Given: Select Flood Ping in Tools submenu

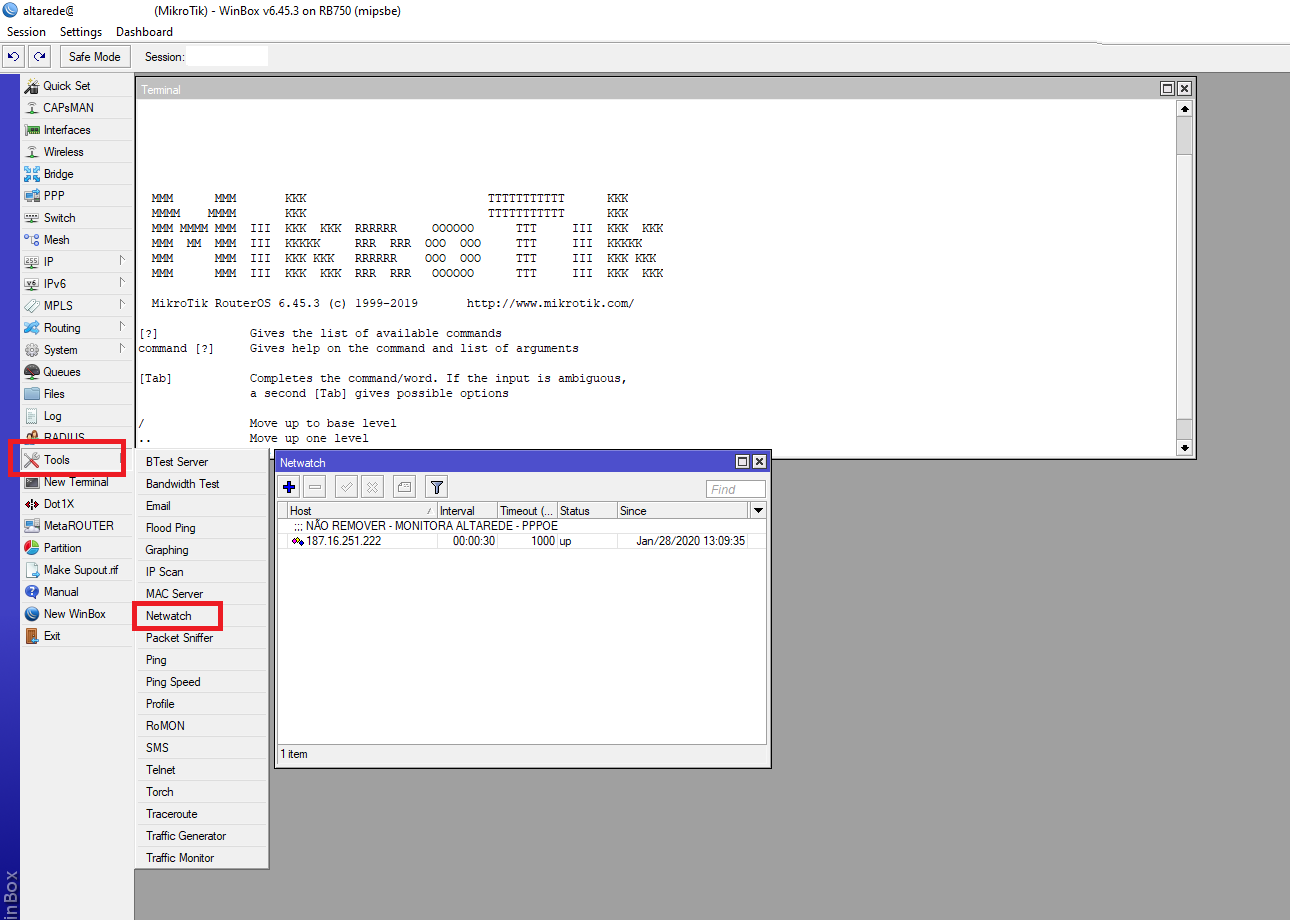Looking at the screenshot, I should click(202, 528).
